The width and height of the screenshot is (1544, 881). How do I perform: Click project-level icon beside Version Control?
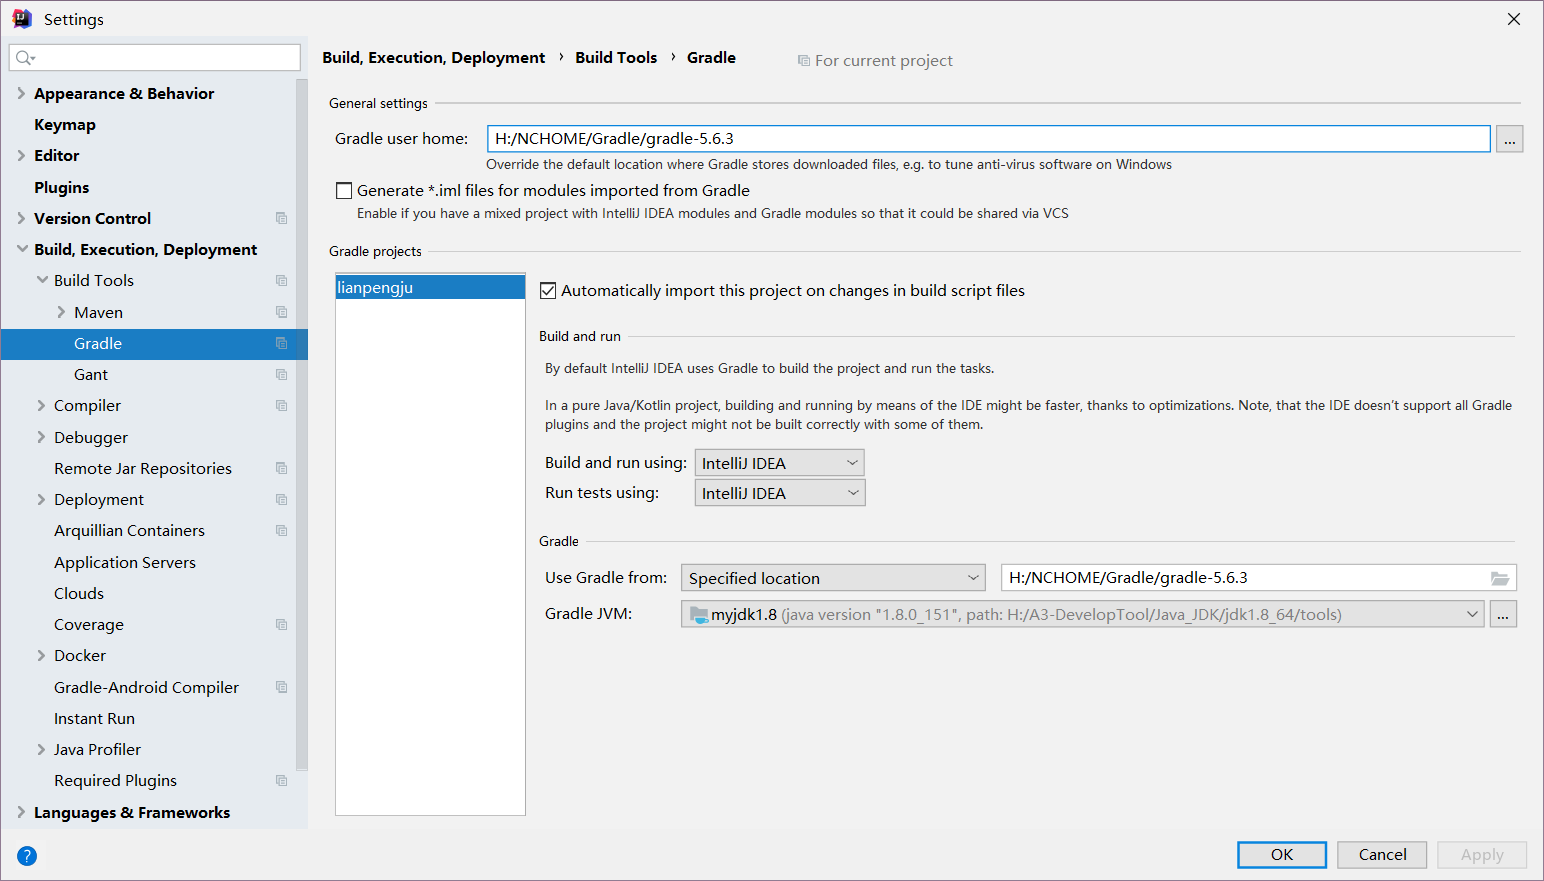pos(282,218)
